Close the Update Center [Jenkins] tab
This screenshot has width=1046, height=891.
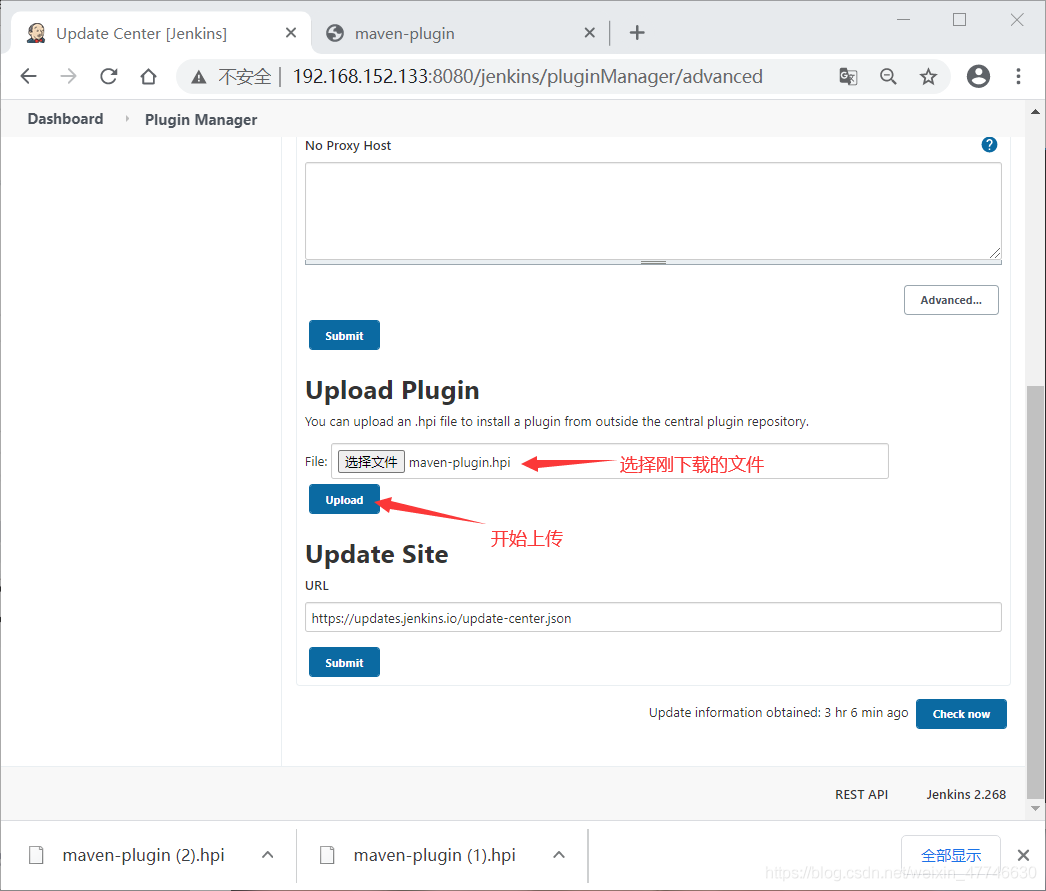[291, 33]
